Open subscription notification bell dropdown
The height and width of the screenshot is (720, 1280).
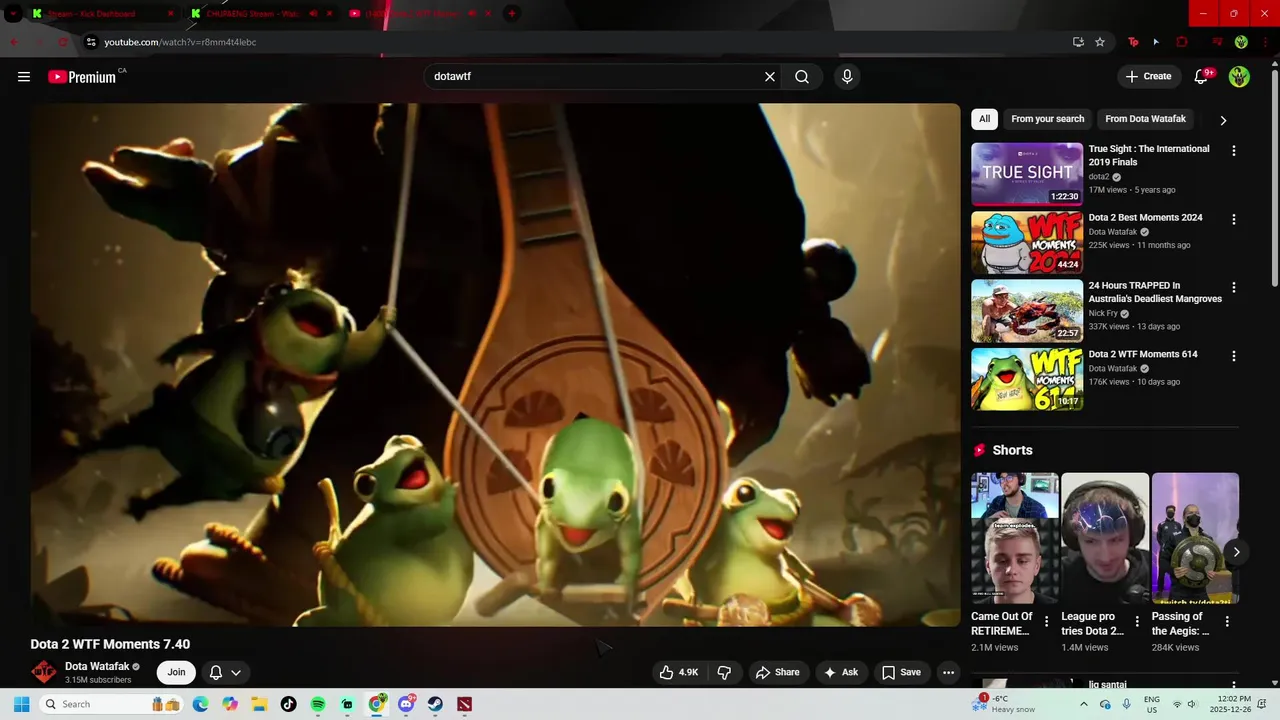tap(225, 672)
